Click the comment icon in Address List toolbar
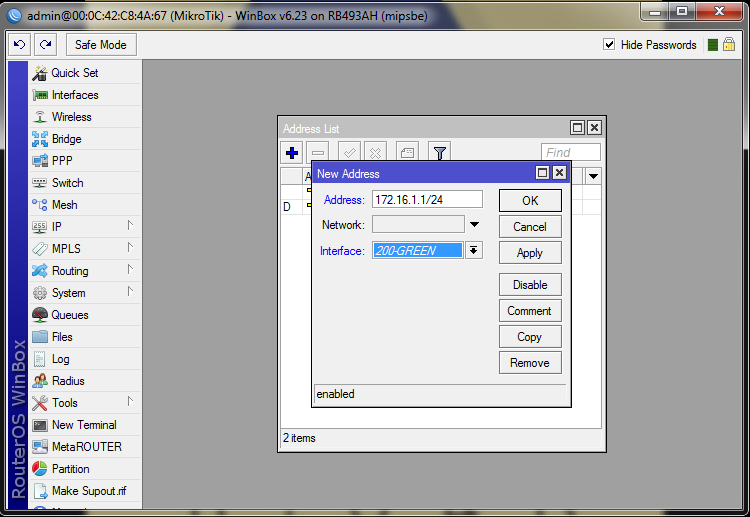Viewport: 750px width, 517px height. tap(408, 153)
